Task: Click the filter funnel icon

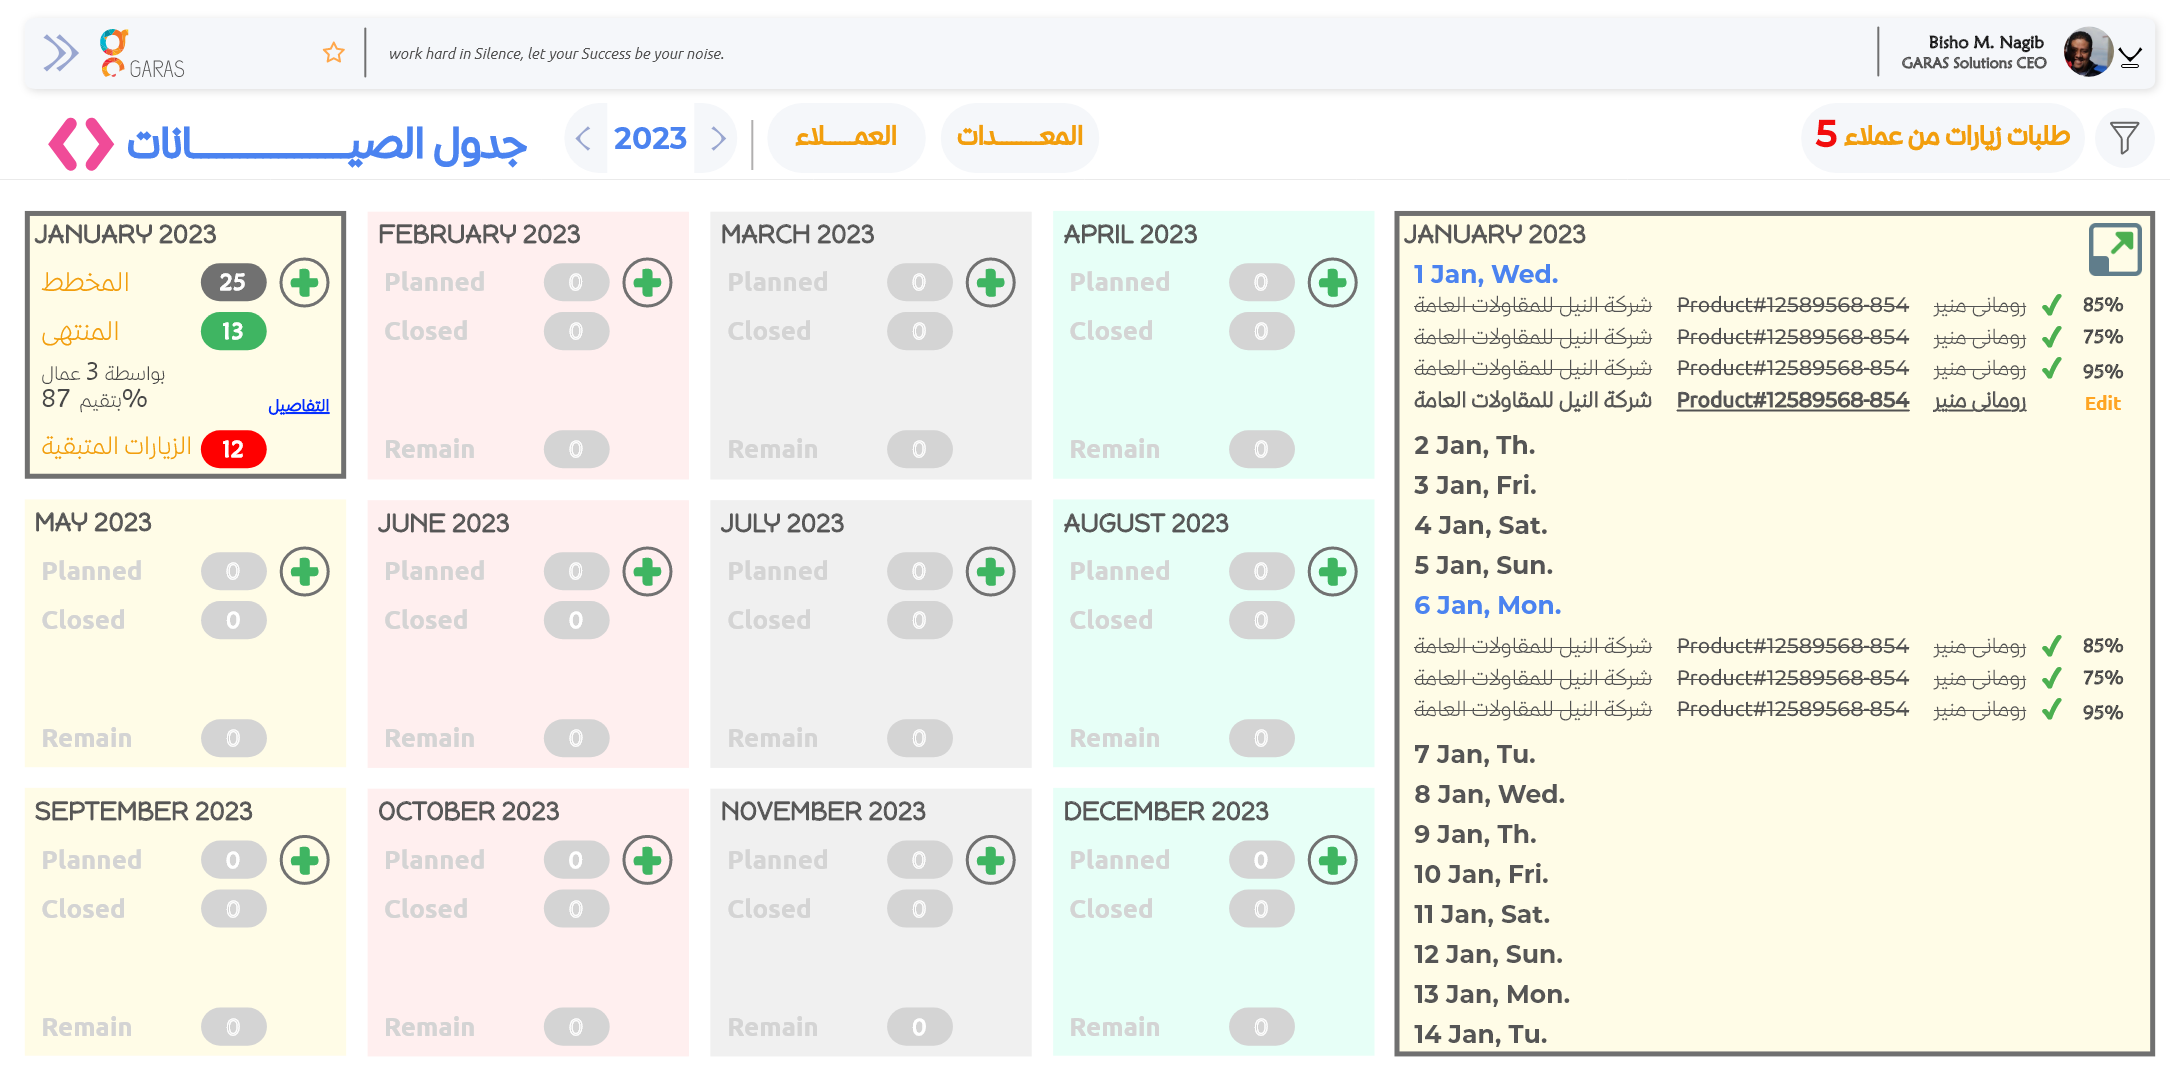Action: 2124,137
